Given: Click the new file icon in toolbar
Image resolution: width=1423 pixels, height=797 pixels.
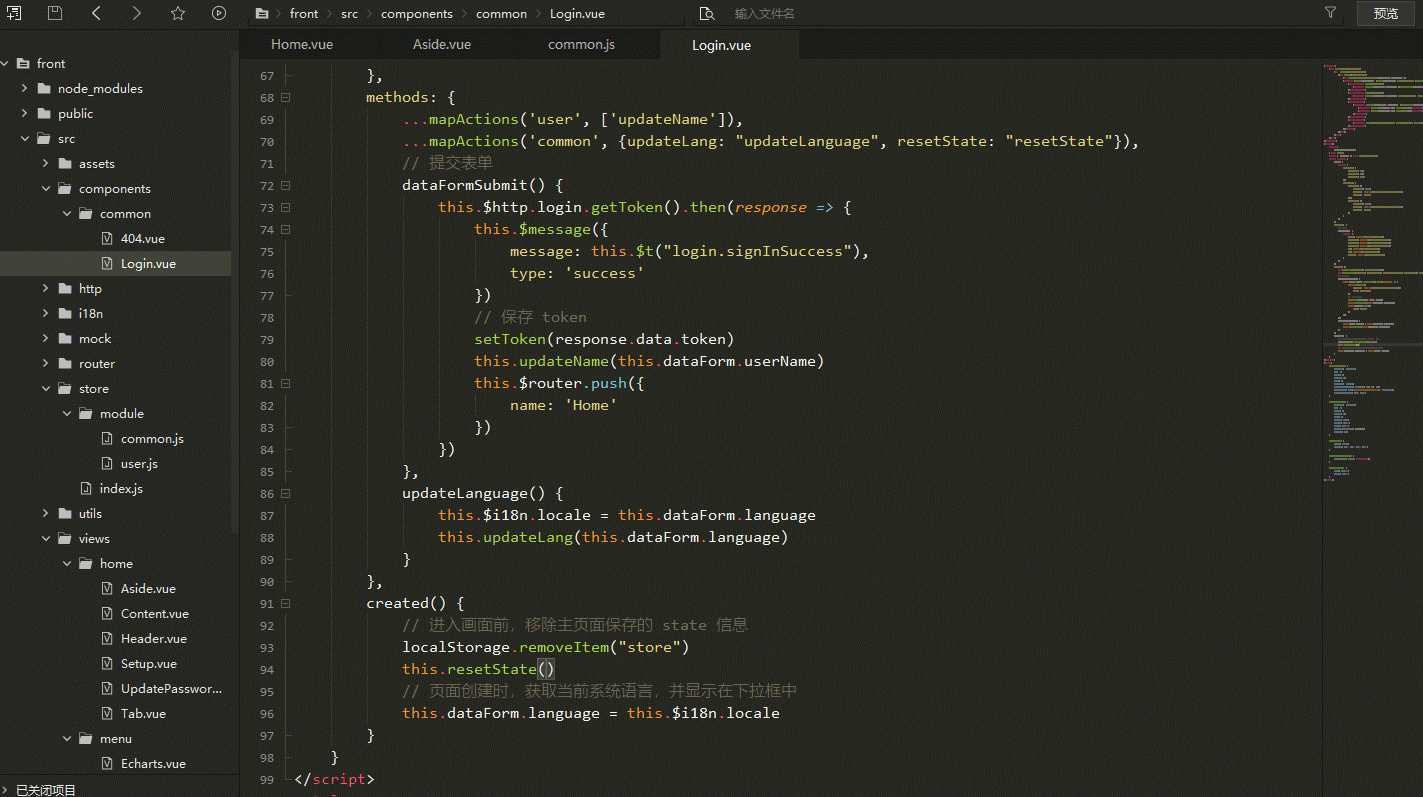Looking at the screenshot, I should point(13,13).
